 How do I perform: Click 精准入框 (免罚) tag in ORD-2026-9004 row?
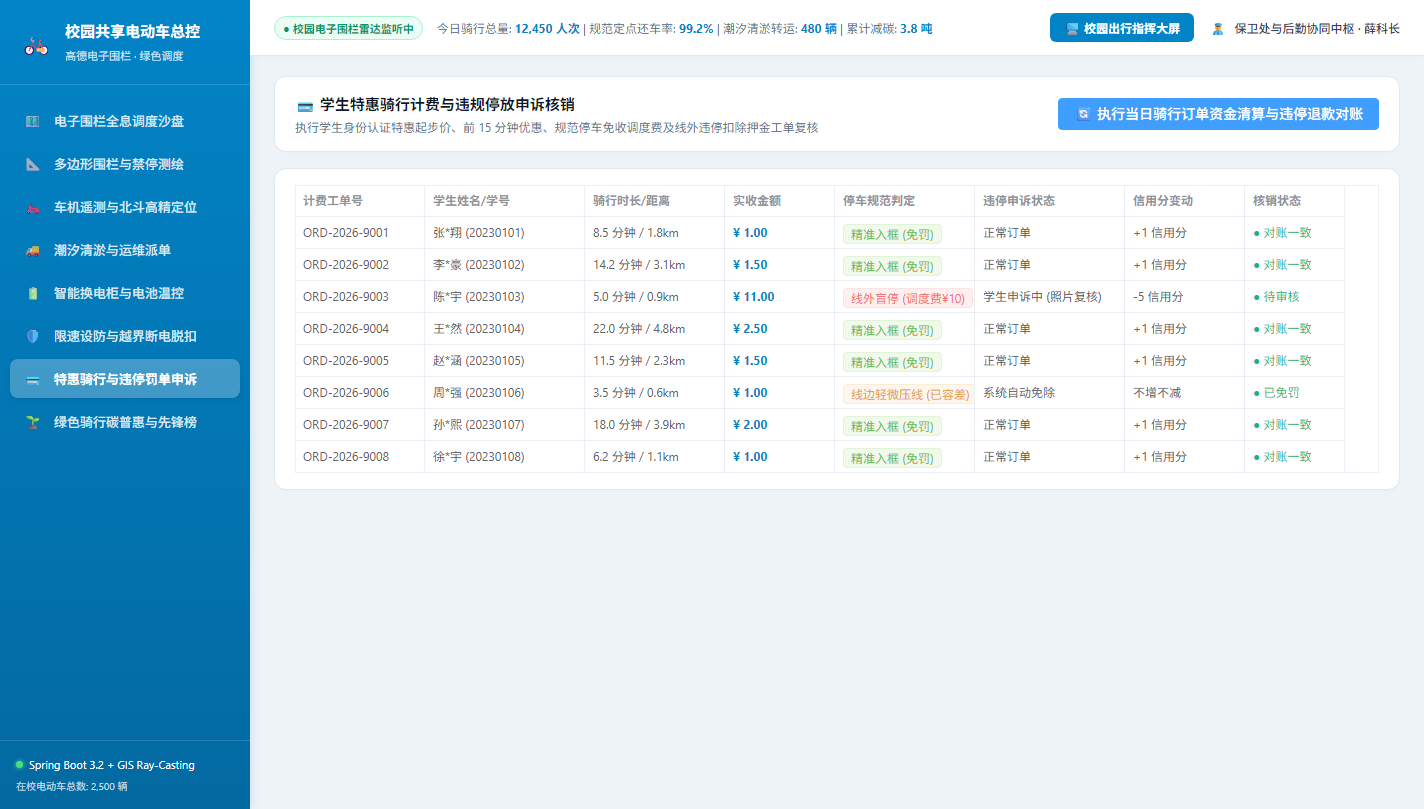point(892,330)
